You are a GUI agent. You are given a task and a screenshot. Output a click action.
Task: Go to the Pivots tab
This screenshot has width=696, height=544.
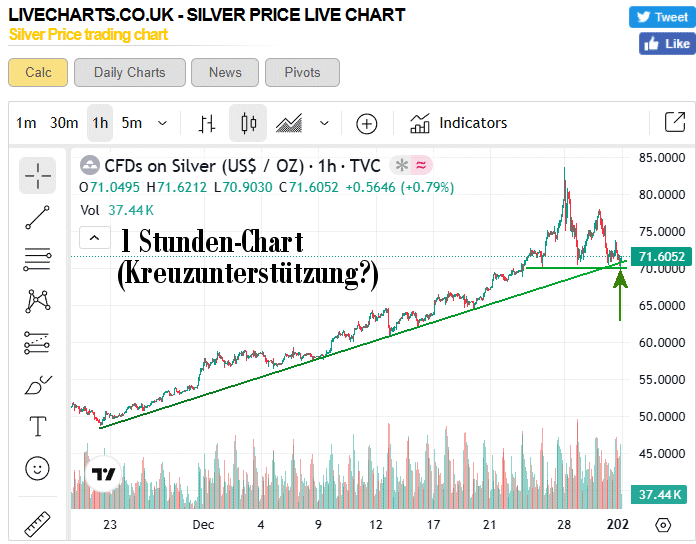(302, 72)
